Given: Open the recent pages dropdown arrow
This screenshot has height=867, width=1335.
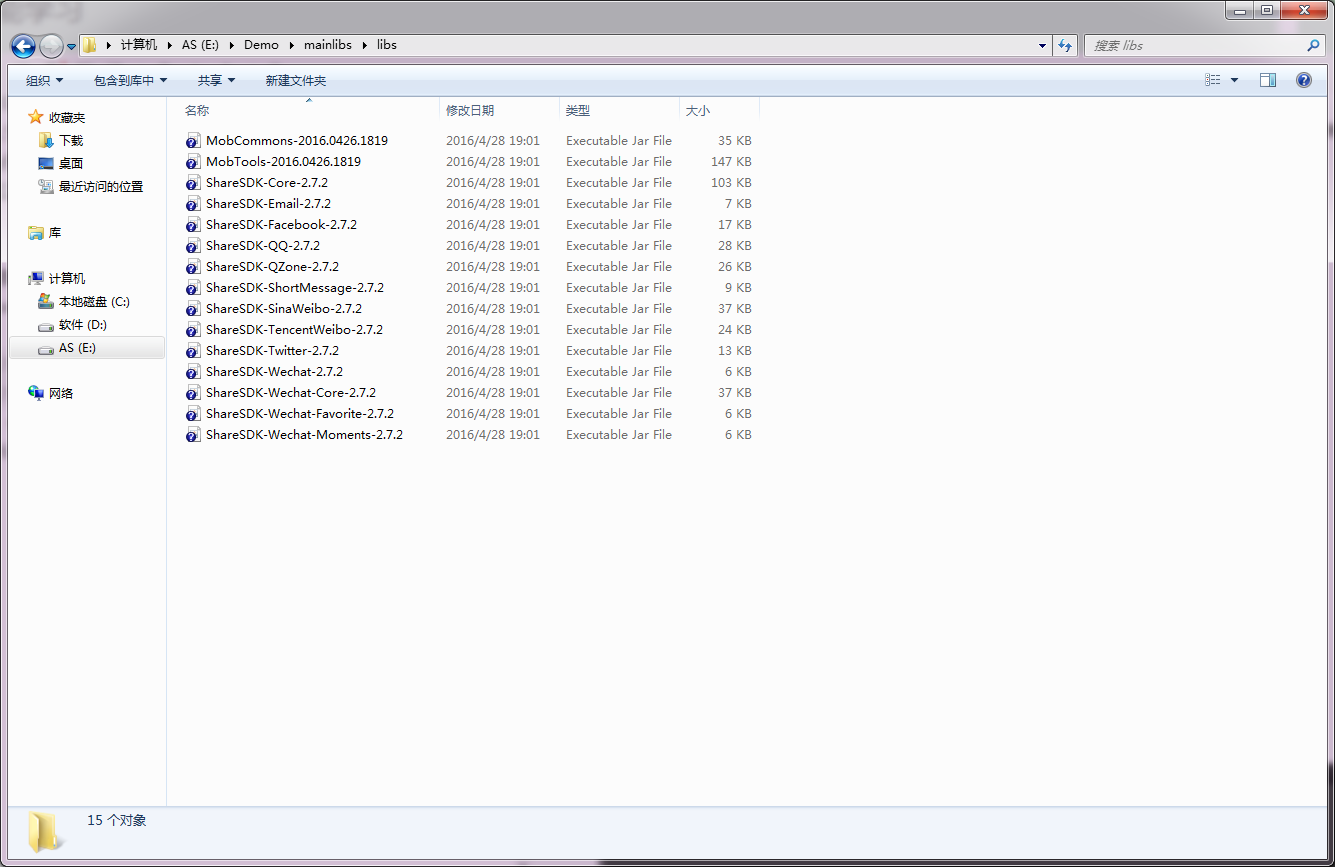Looking at the screenshot, I should (x=72, y=47).
